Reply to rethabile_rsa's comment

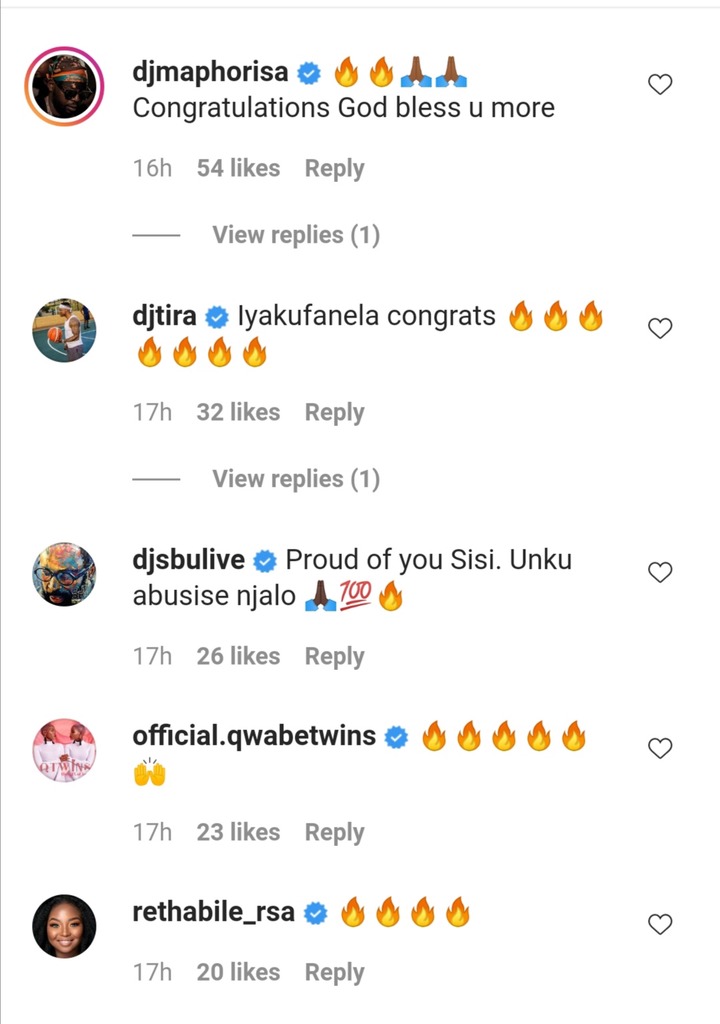click(x=335, y=972)
